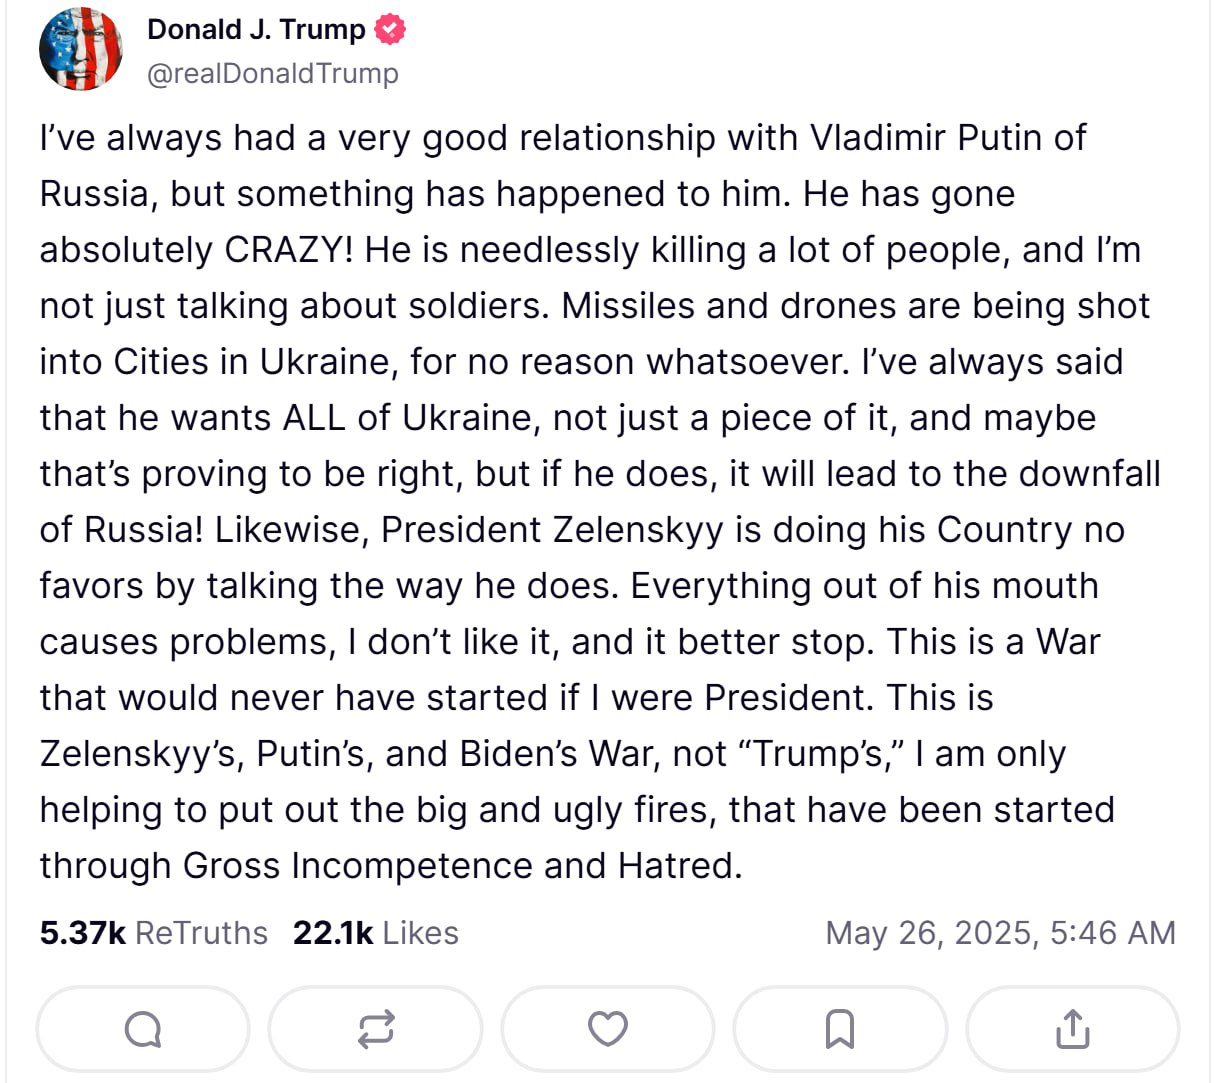Click the 22.1k like count number
The width and height of the screenshot is (1218, 1083).
(332, 933)
